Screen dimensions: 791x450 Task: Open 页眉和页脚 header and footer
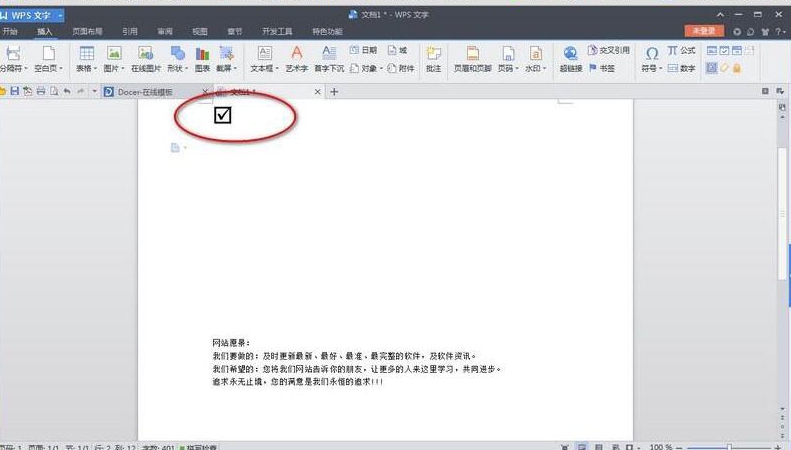(x=473, y=59)
